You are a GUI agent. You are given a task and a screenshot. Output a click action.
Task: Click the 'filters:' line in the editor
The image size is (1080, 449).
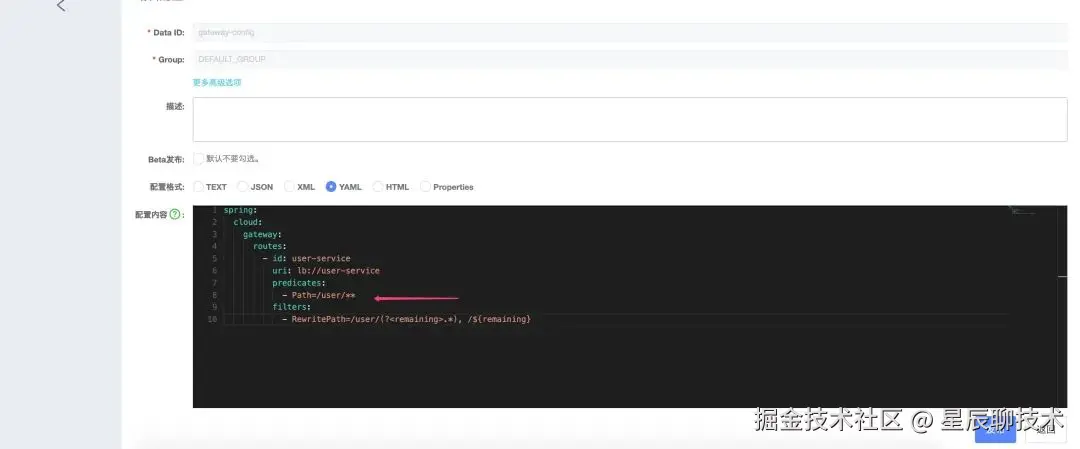[x=292, y=307]
